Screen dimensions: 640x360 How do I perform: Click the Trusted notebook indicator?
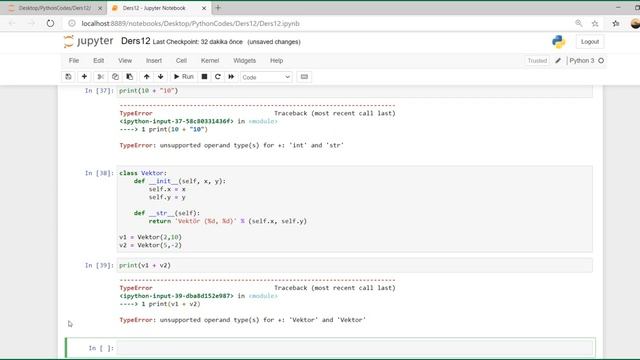[537, 60]
